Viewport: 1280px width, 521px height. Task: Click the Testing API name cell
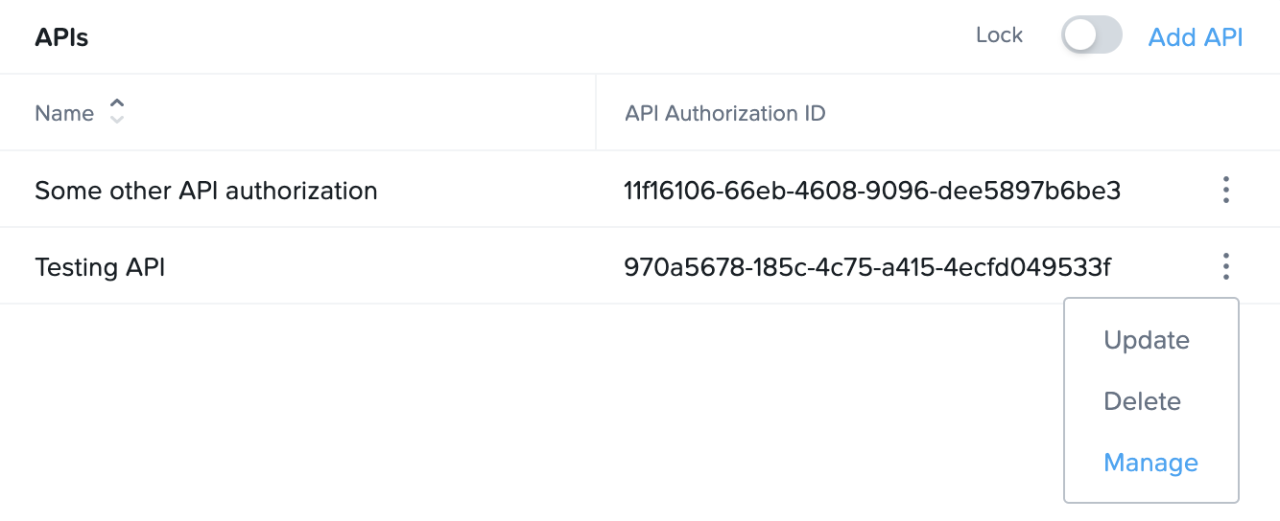(x=100, y=267)
